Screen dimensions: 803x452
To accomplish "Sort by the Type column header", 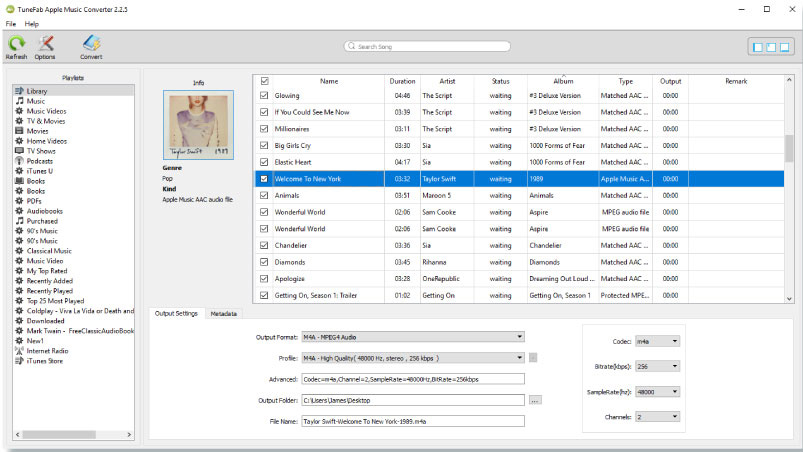I will point(625,81).
